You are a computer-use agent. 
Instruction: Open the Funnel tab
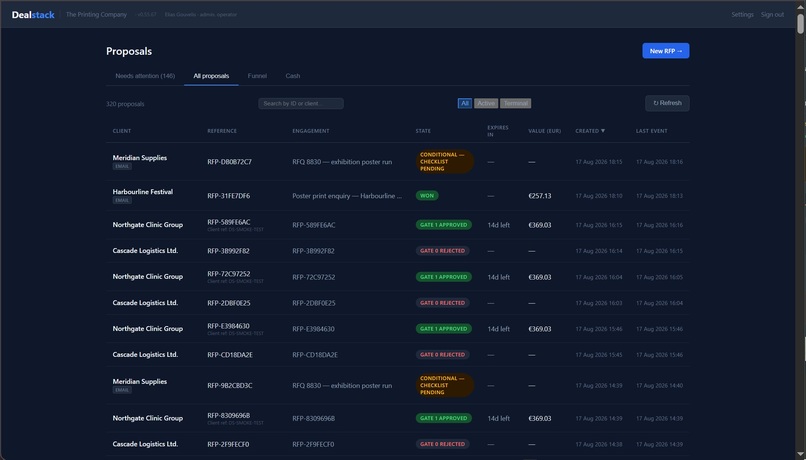pos(257,76)
